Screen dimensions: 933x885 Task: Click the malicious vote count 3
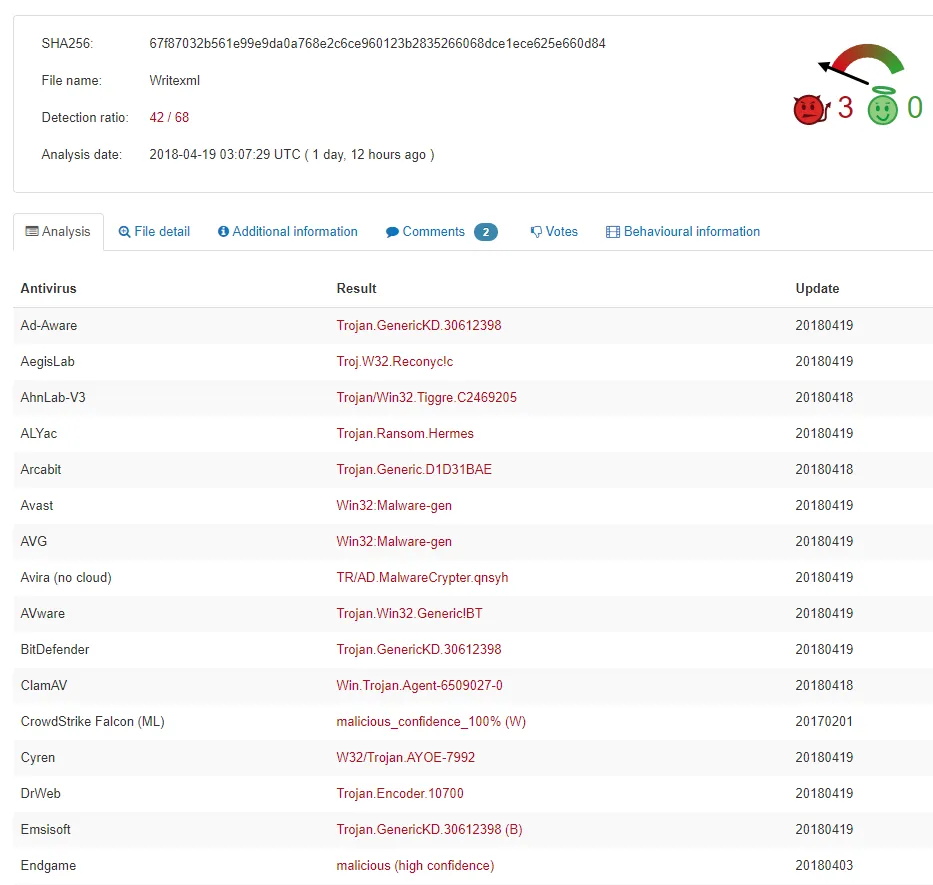click(x=845, y=108)
